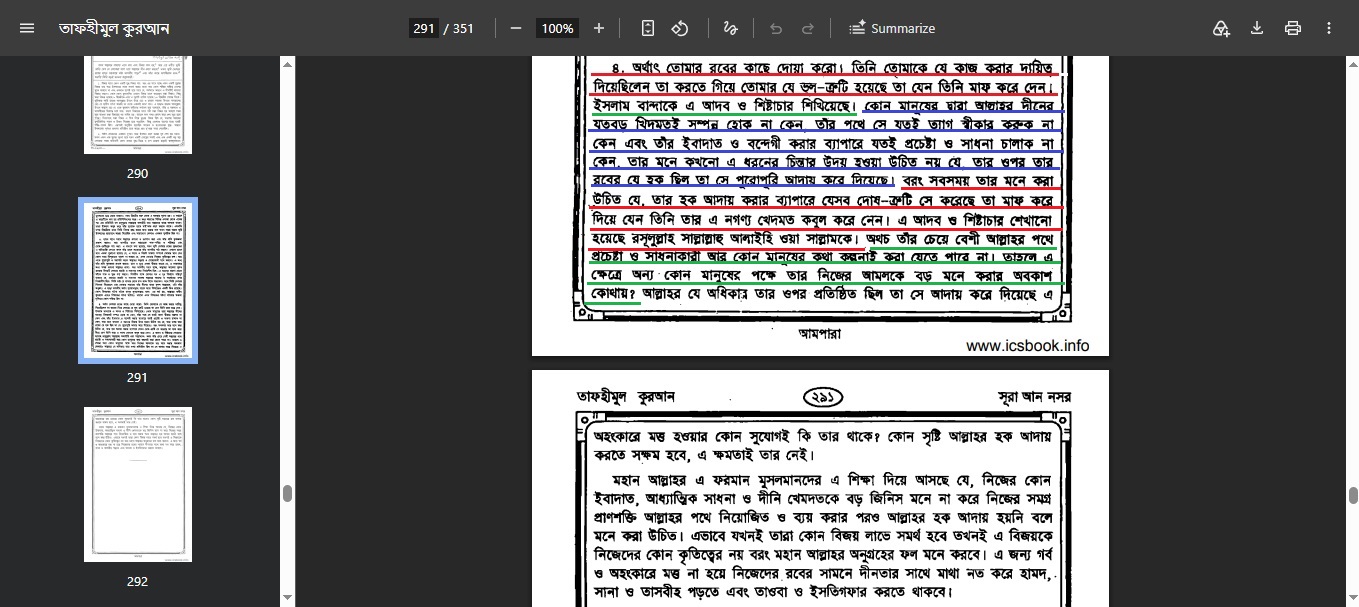The width and height of the screenshot is (1359, 607).
Task: Select the page 292 thumbnail
Action: click(138, 484)
